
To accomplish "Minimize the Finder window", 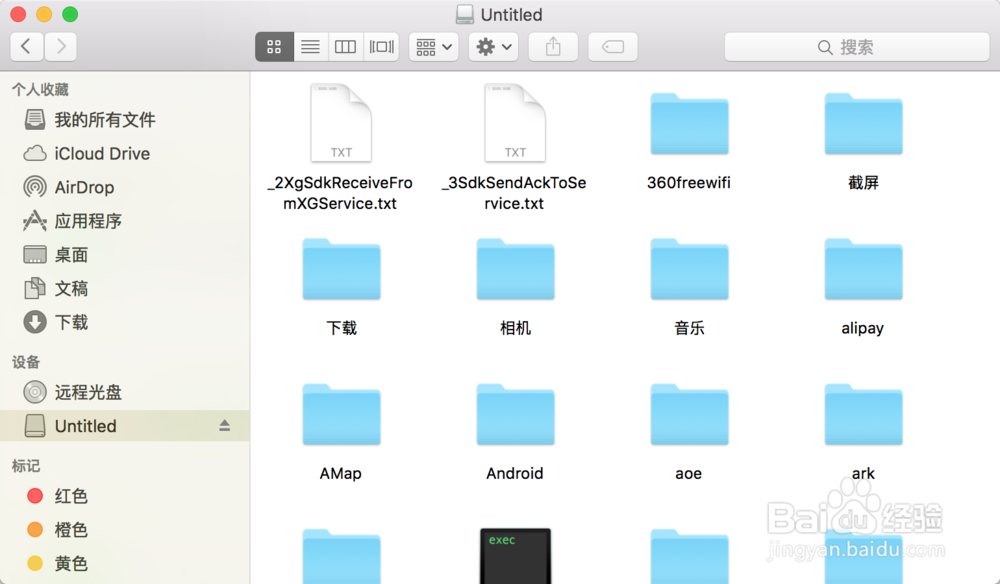I will click(44, 14).
